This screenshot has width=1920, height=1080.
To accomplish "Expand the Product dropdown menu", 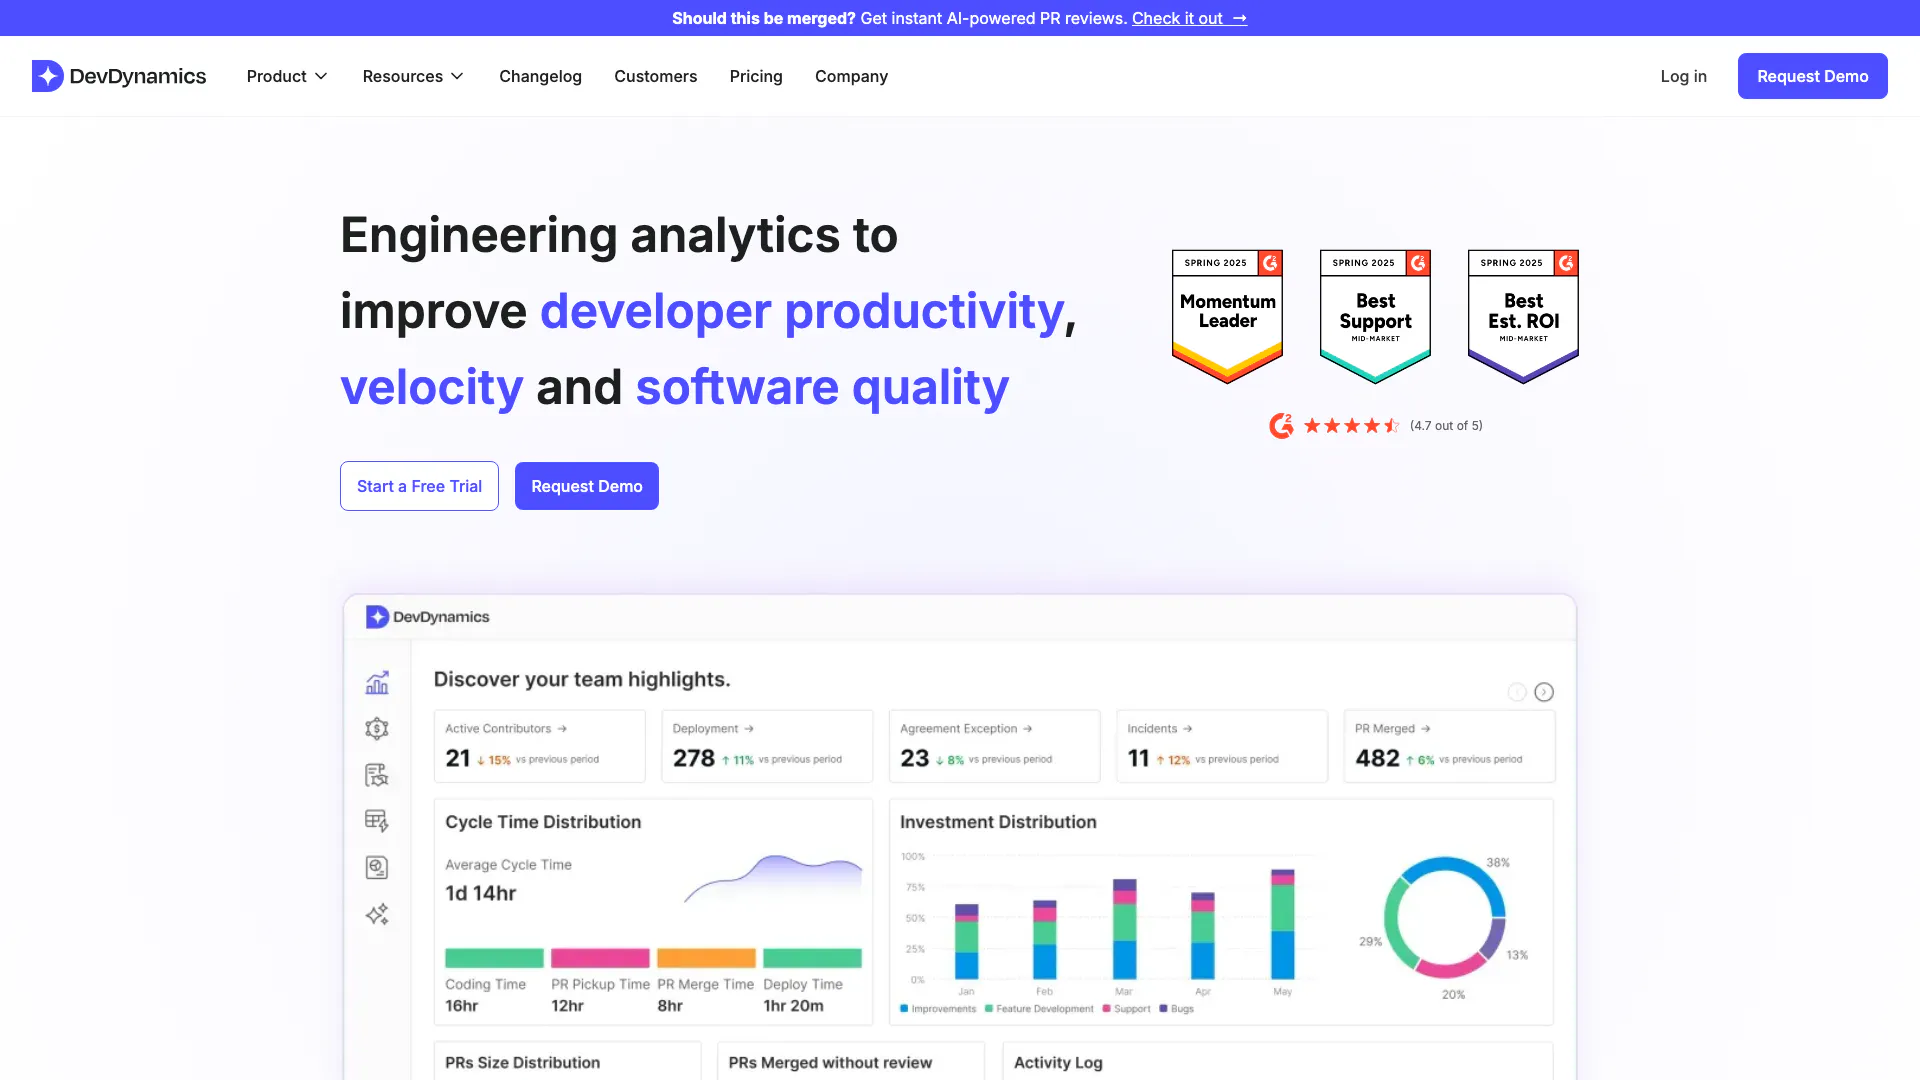I will tap(287, 76).
